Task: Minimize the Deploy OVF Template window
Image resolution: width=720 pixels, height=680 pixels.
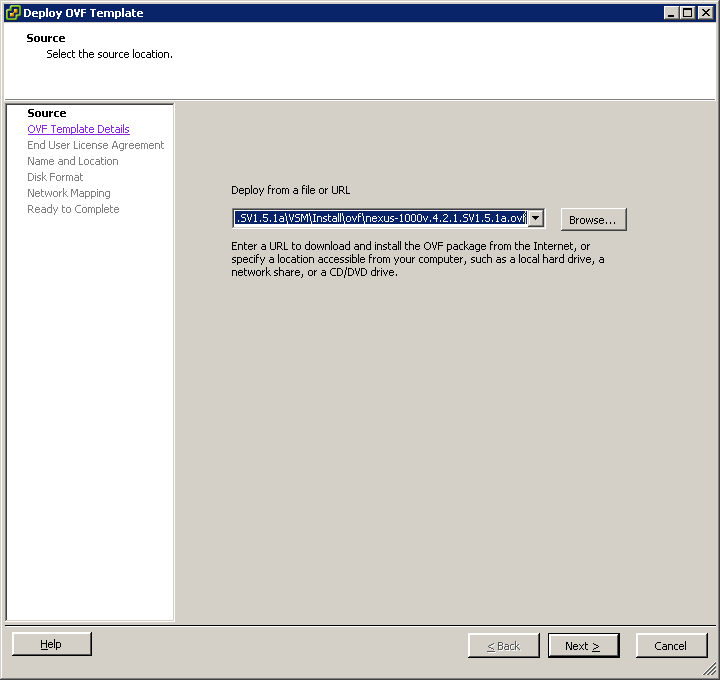Action: (x=671, y=13)
